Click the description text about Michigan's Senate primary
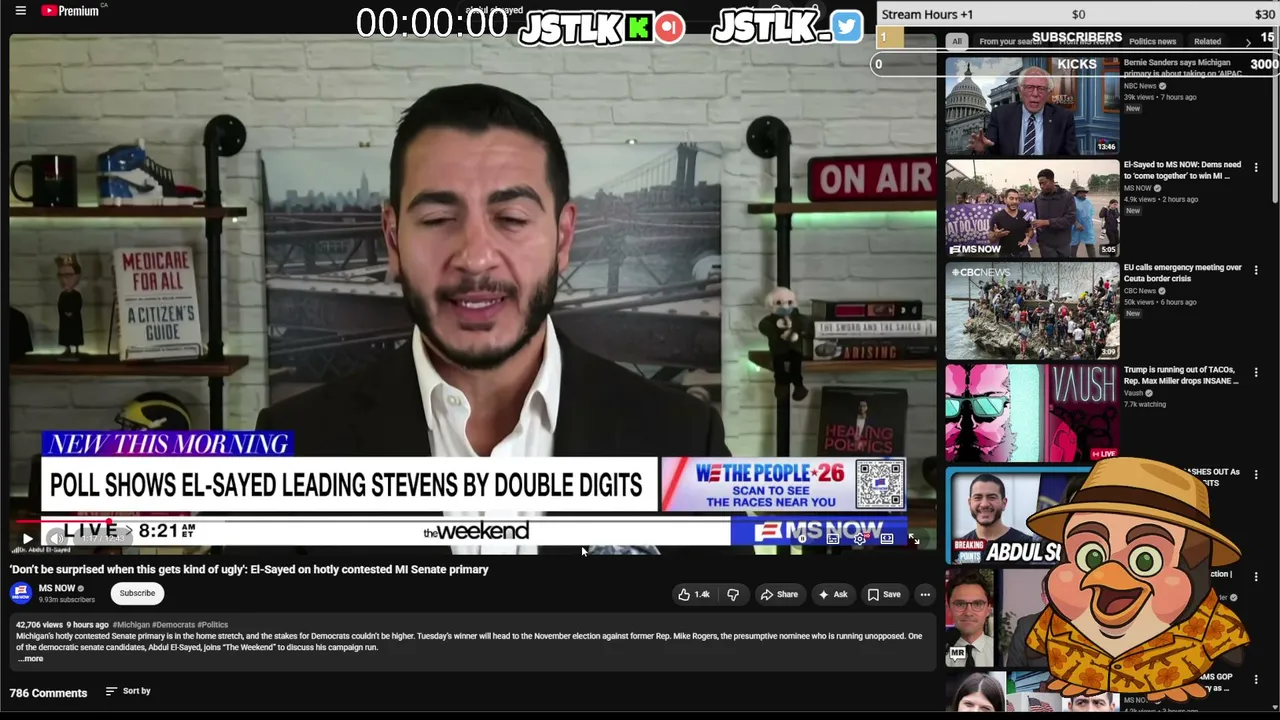This screenshot has height=720, width=1280. [x=469, y=641]
